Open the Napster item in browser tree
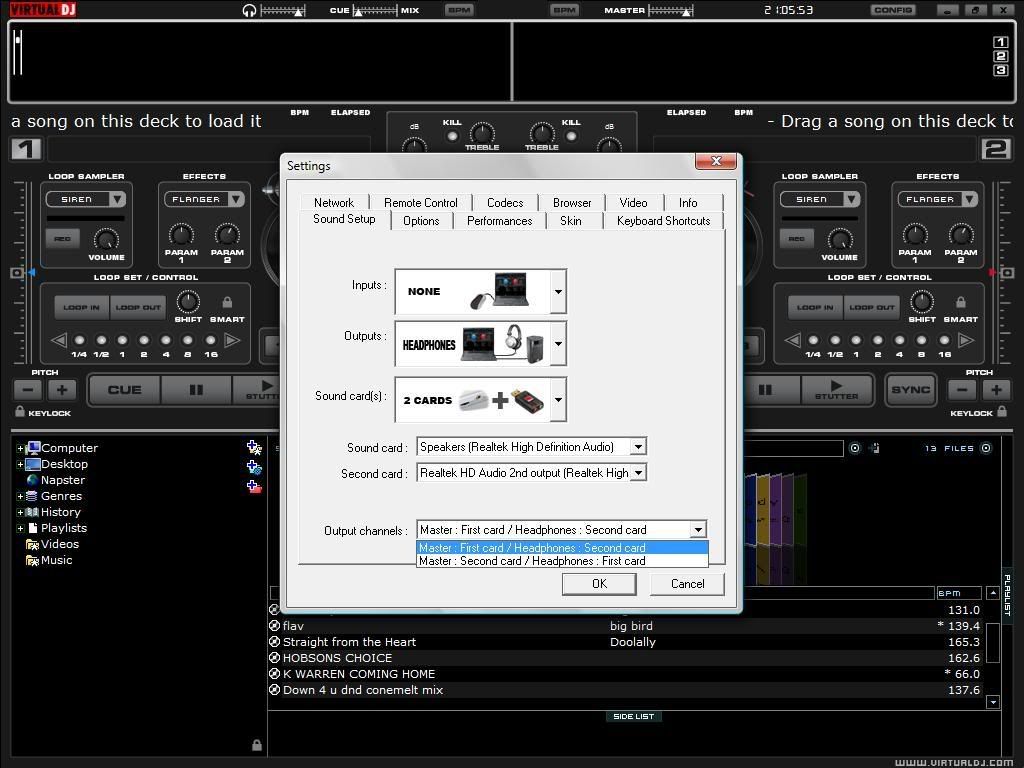This screenshot has height=768, width=1024. point(63,480)
